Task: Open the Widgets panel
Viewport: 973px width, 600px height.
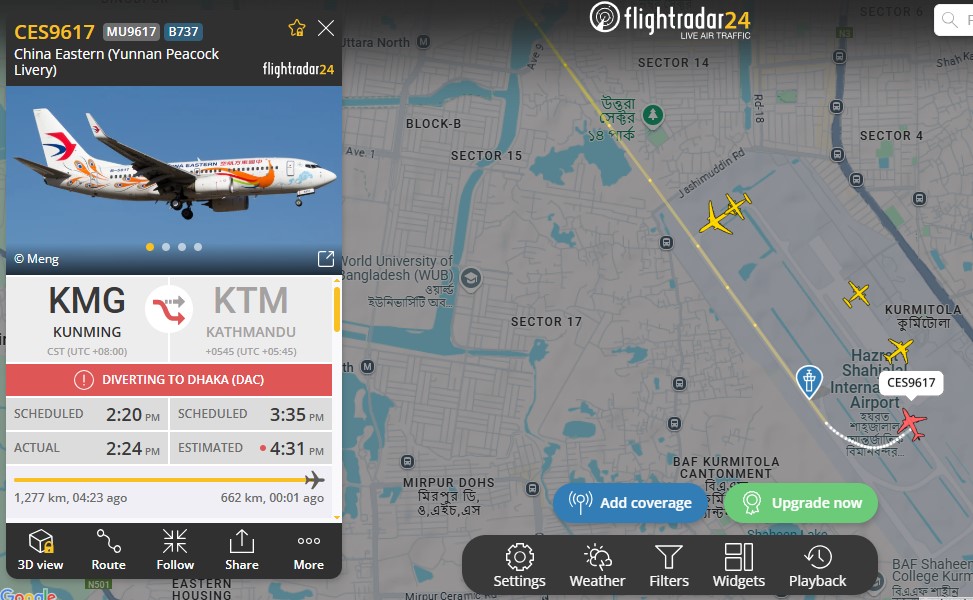Action: [738, 565]
